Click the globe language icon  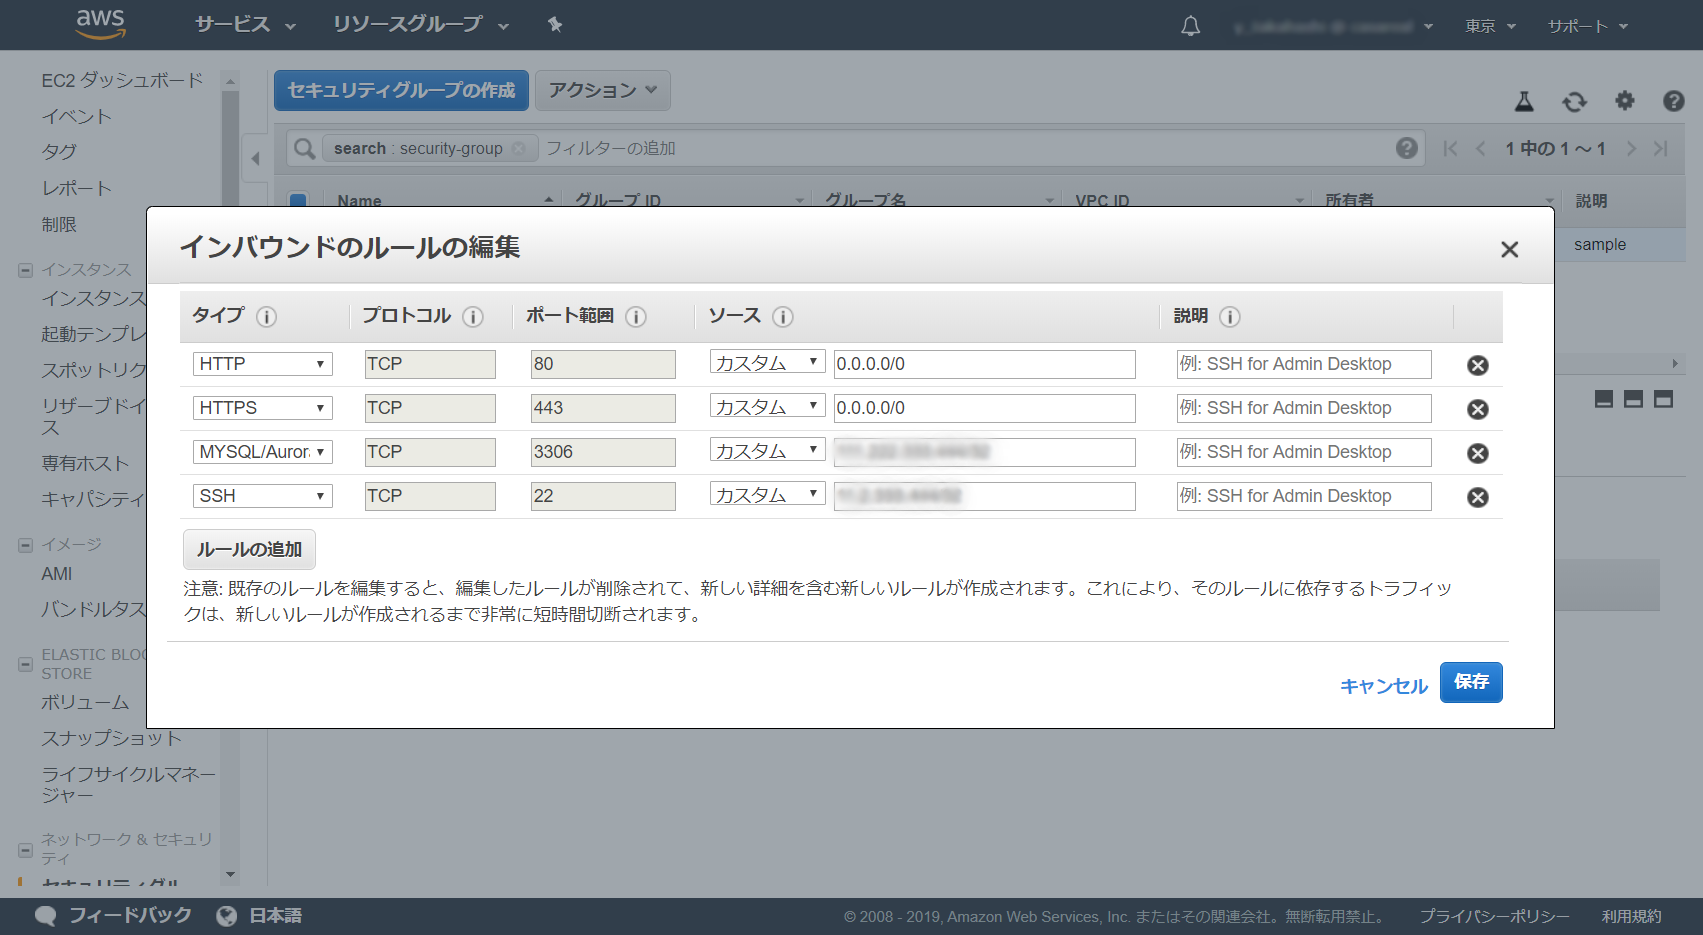pos(227,916)
